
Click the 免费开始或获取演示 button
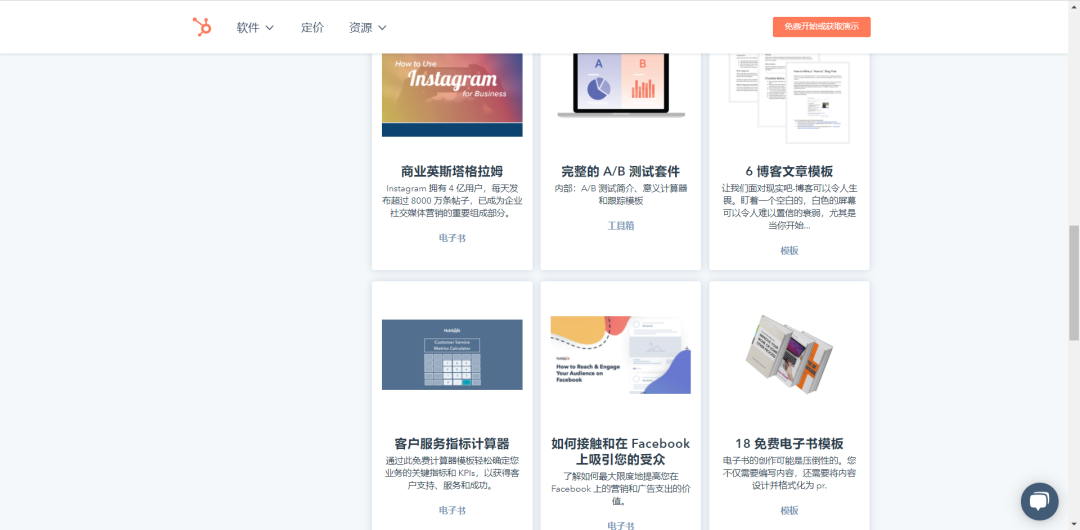coord(821,27)
